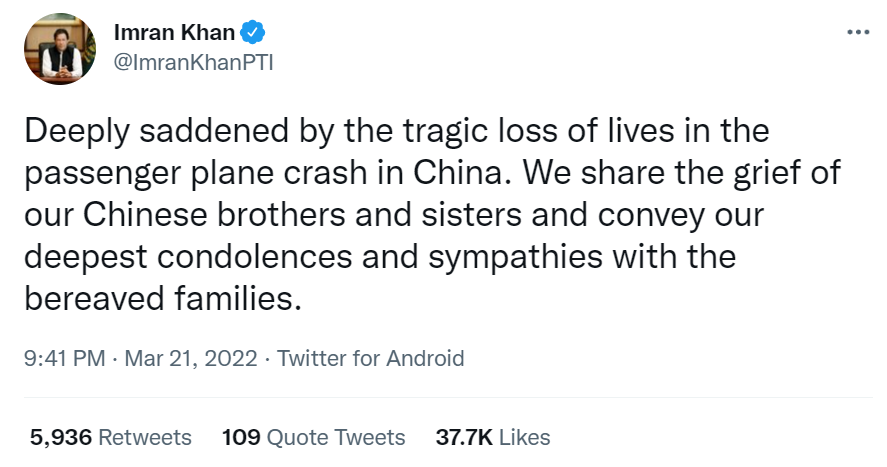Image resolution: width=887 pixels, height=467 pixels.
Task: Show who Likes this tweet
Action: coord(524,437)
